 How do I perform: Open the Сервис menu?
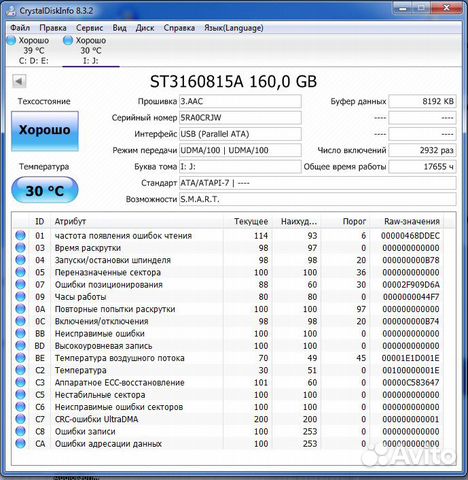coord(89,28)
